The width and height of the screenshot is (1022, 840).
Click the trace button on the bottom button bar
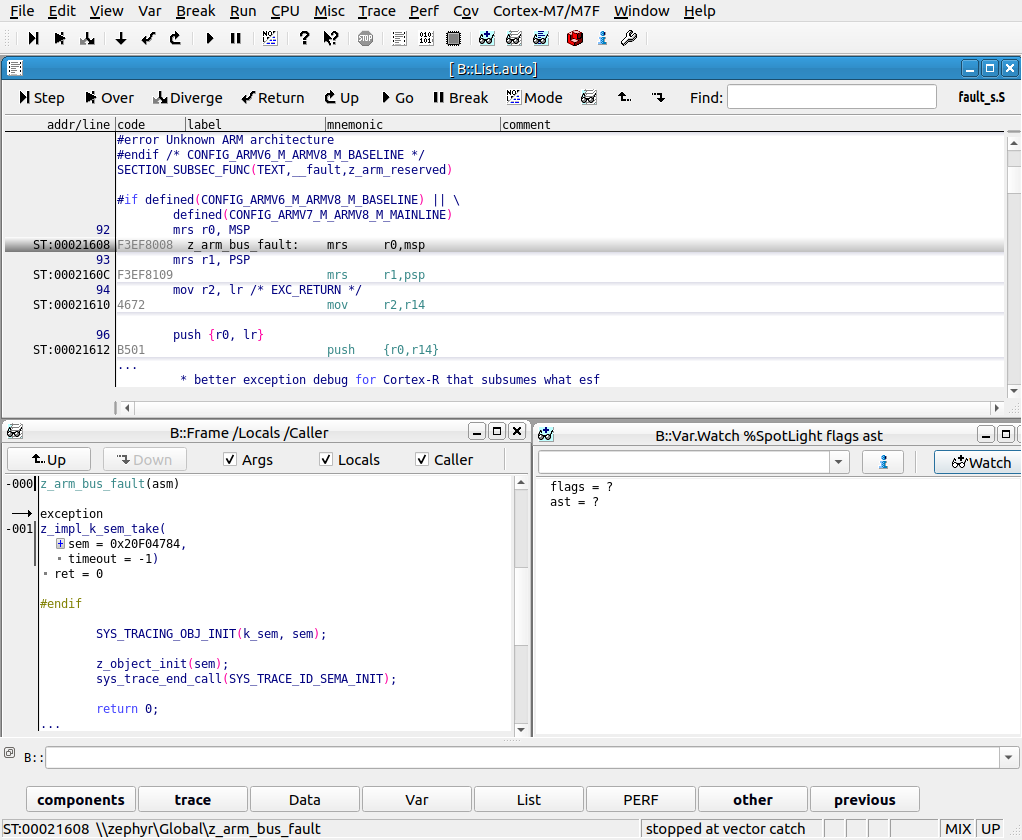point(192,798)
